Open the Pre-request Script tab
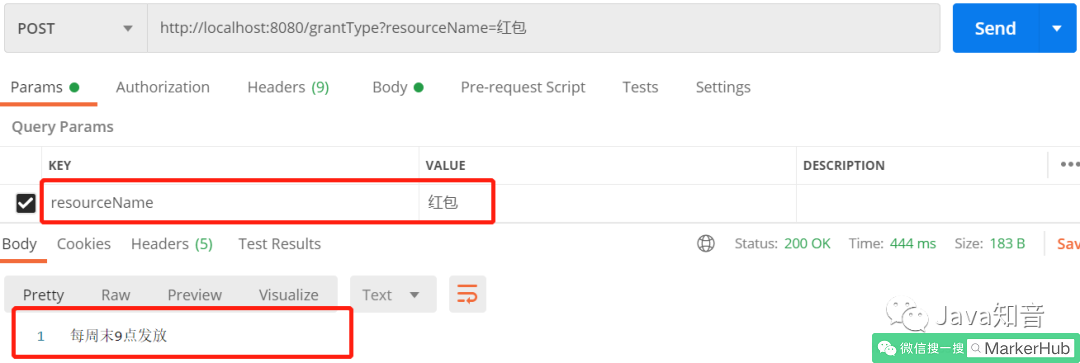 523,87
